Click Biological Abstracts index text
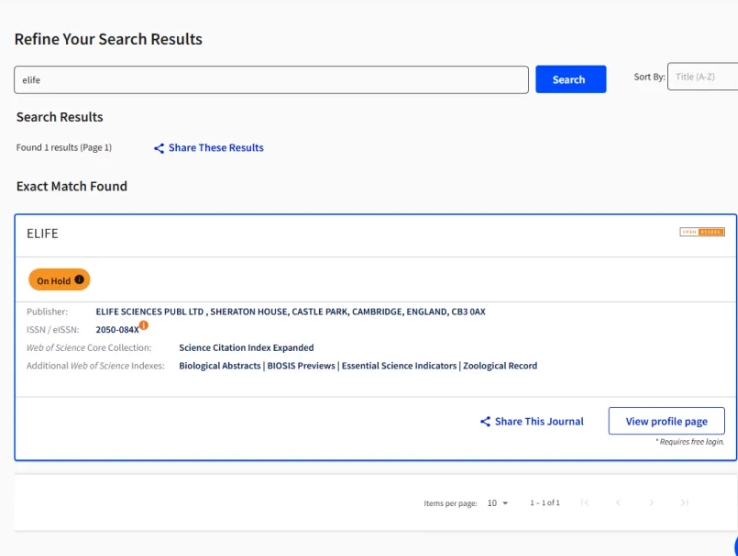The width and height of the screenshot is (738, 556). (219, 366)
